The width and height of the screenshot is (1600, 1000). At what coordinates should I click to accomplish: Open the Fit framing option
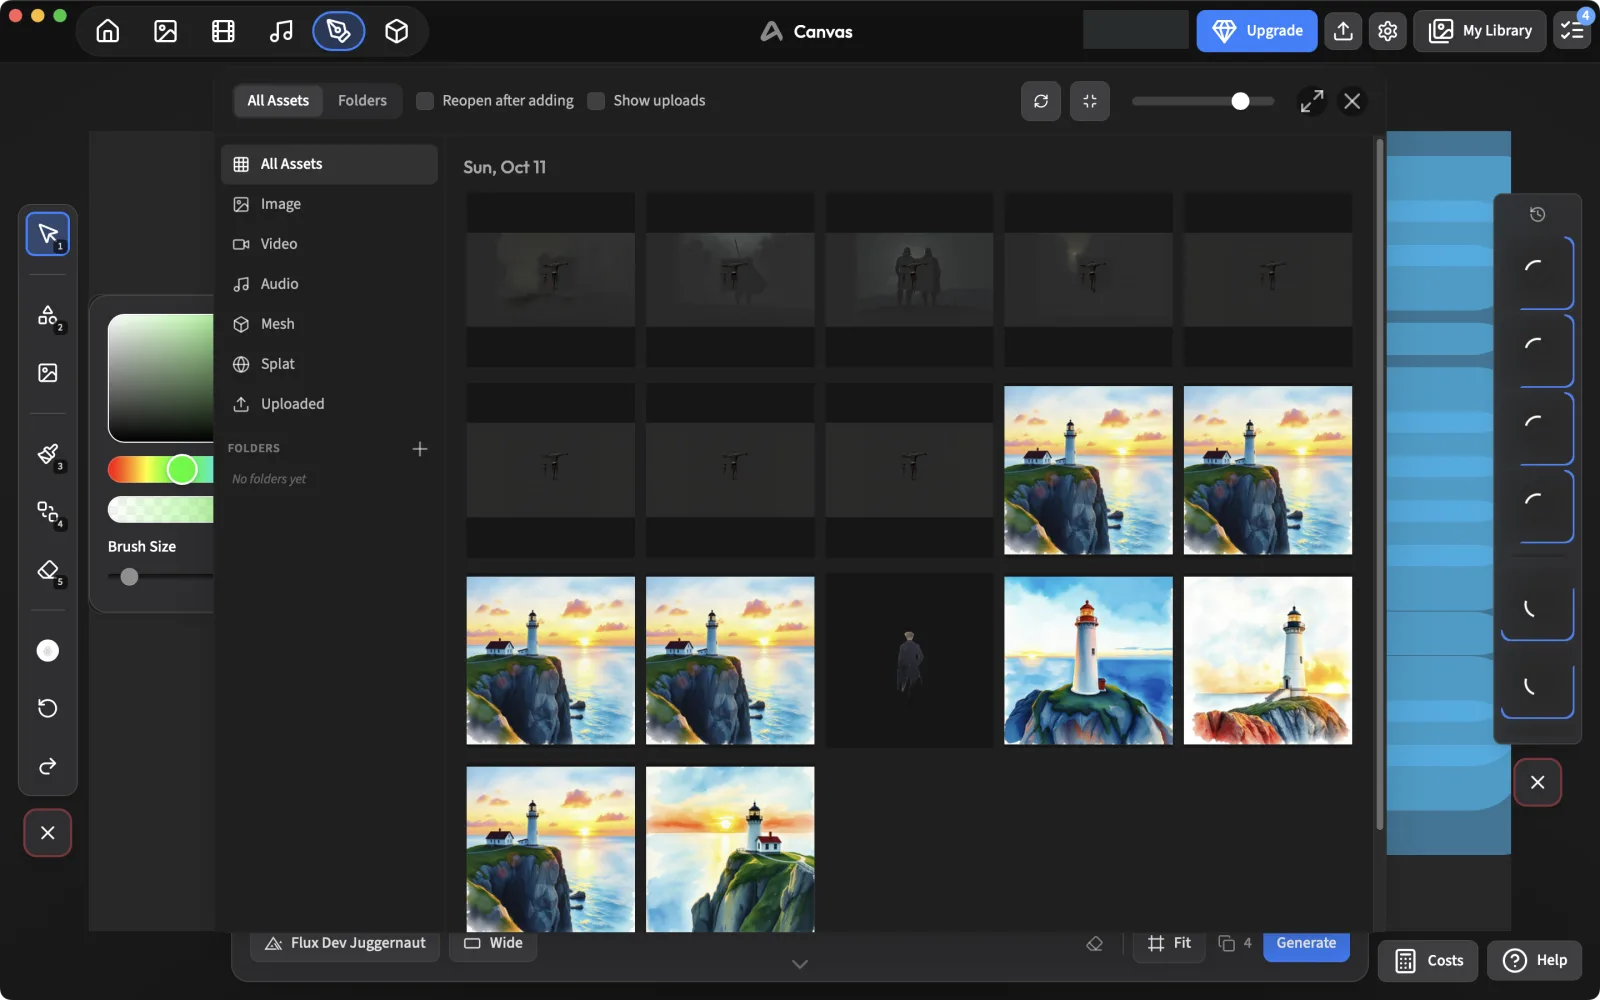(x=1170, y=943)
